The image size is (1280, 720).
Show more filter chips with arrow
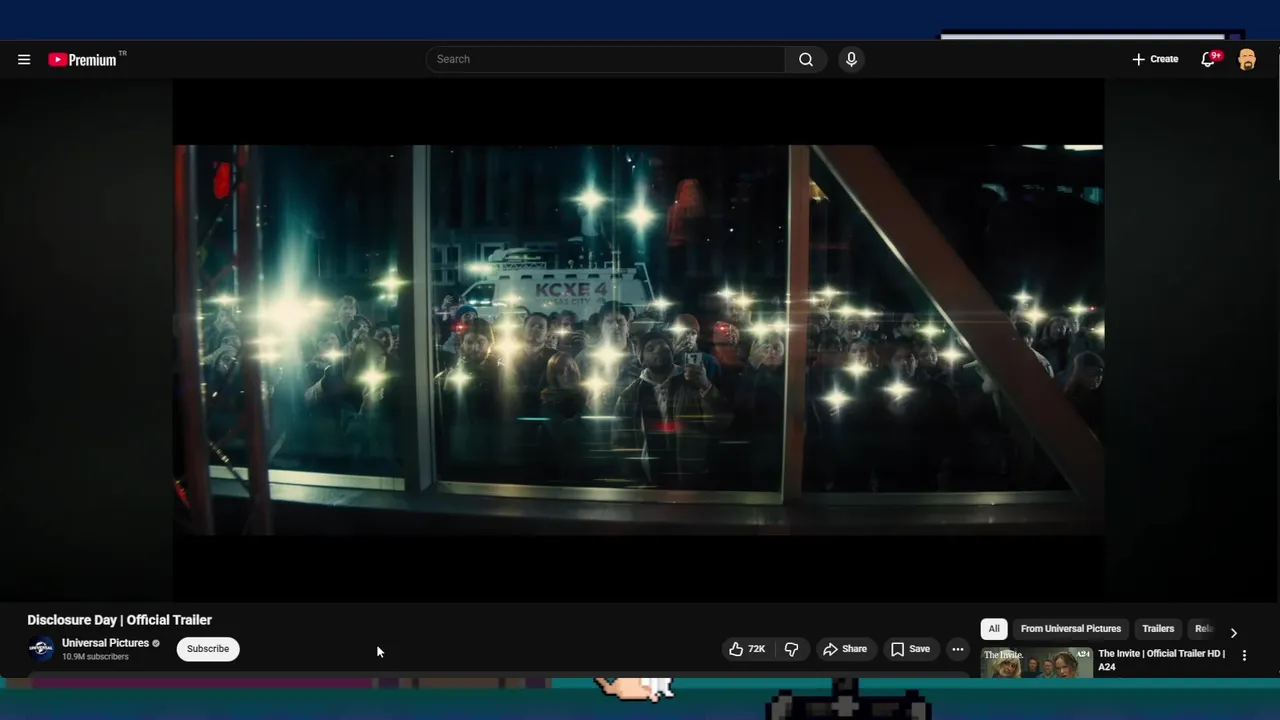coord(1233,632)
